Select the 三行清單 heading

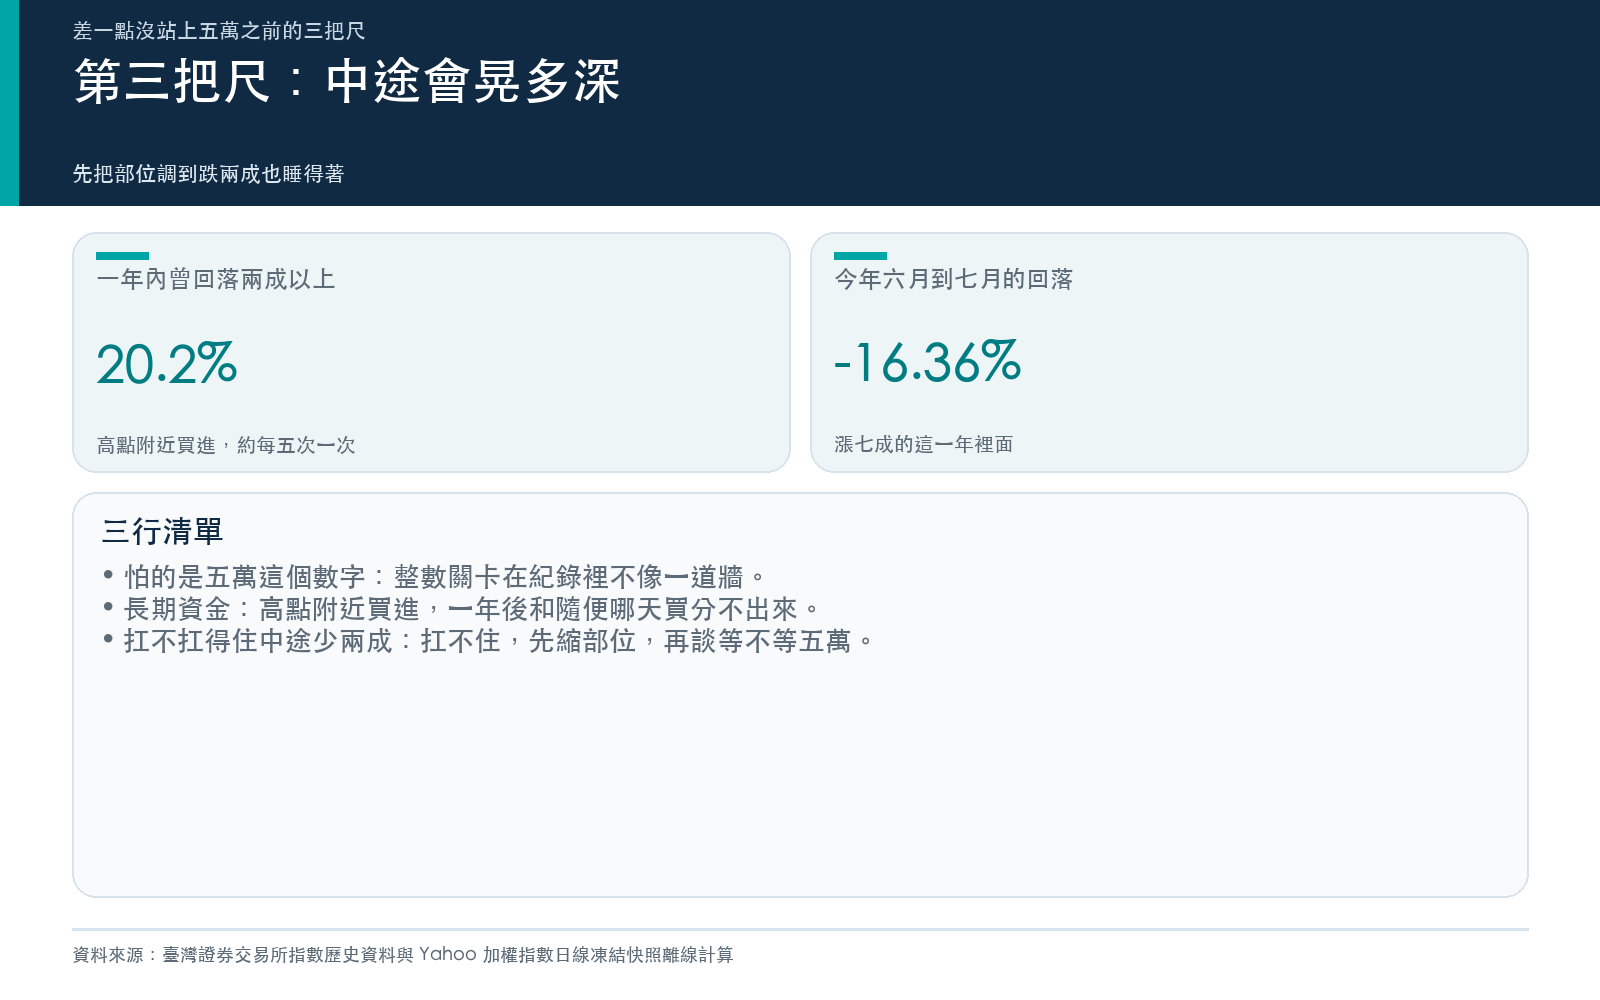click(x=162, y=531)
